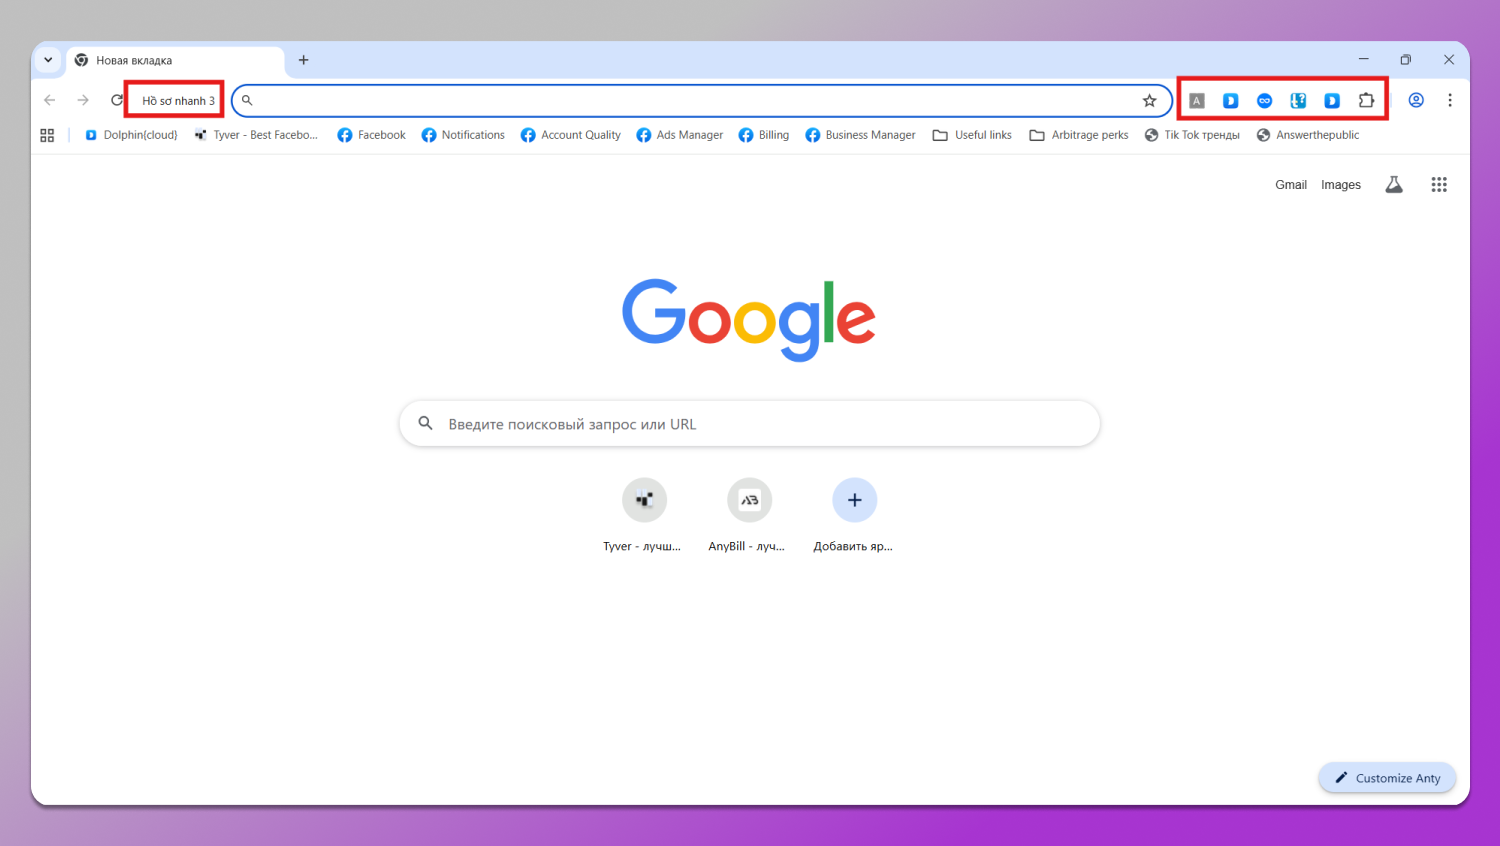Click the 't?' extension icon

pyautogui.click(x=1298, y=100)
